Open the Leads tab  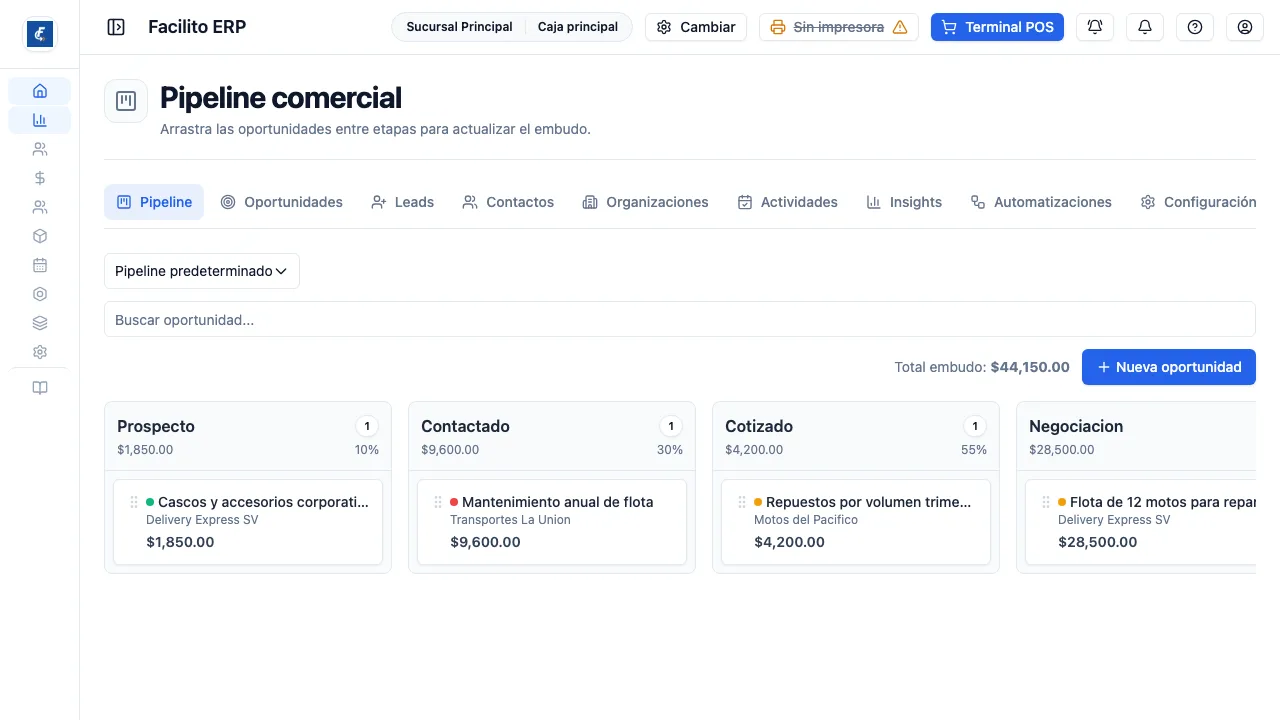click(402, 202)
